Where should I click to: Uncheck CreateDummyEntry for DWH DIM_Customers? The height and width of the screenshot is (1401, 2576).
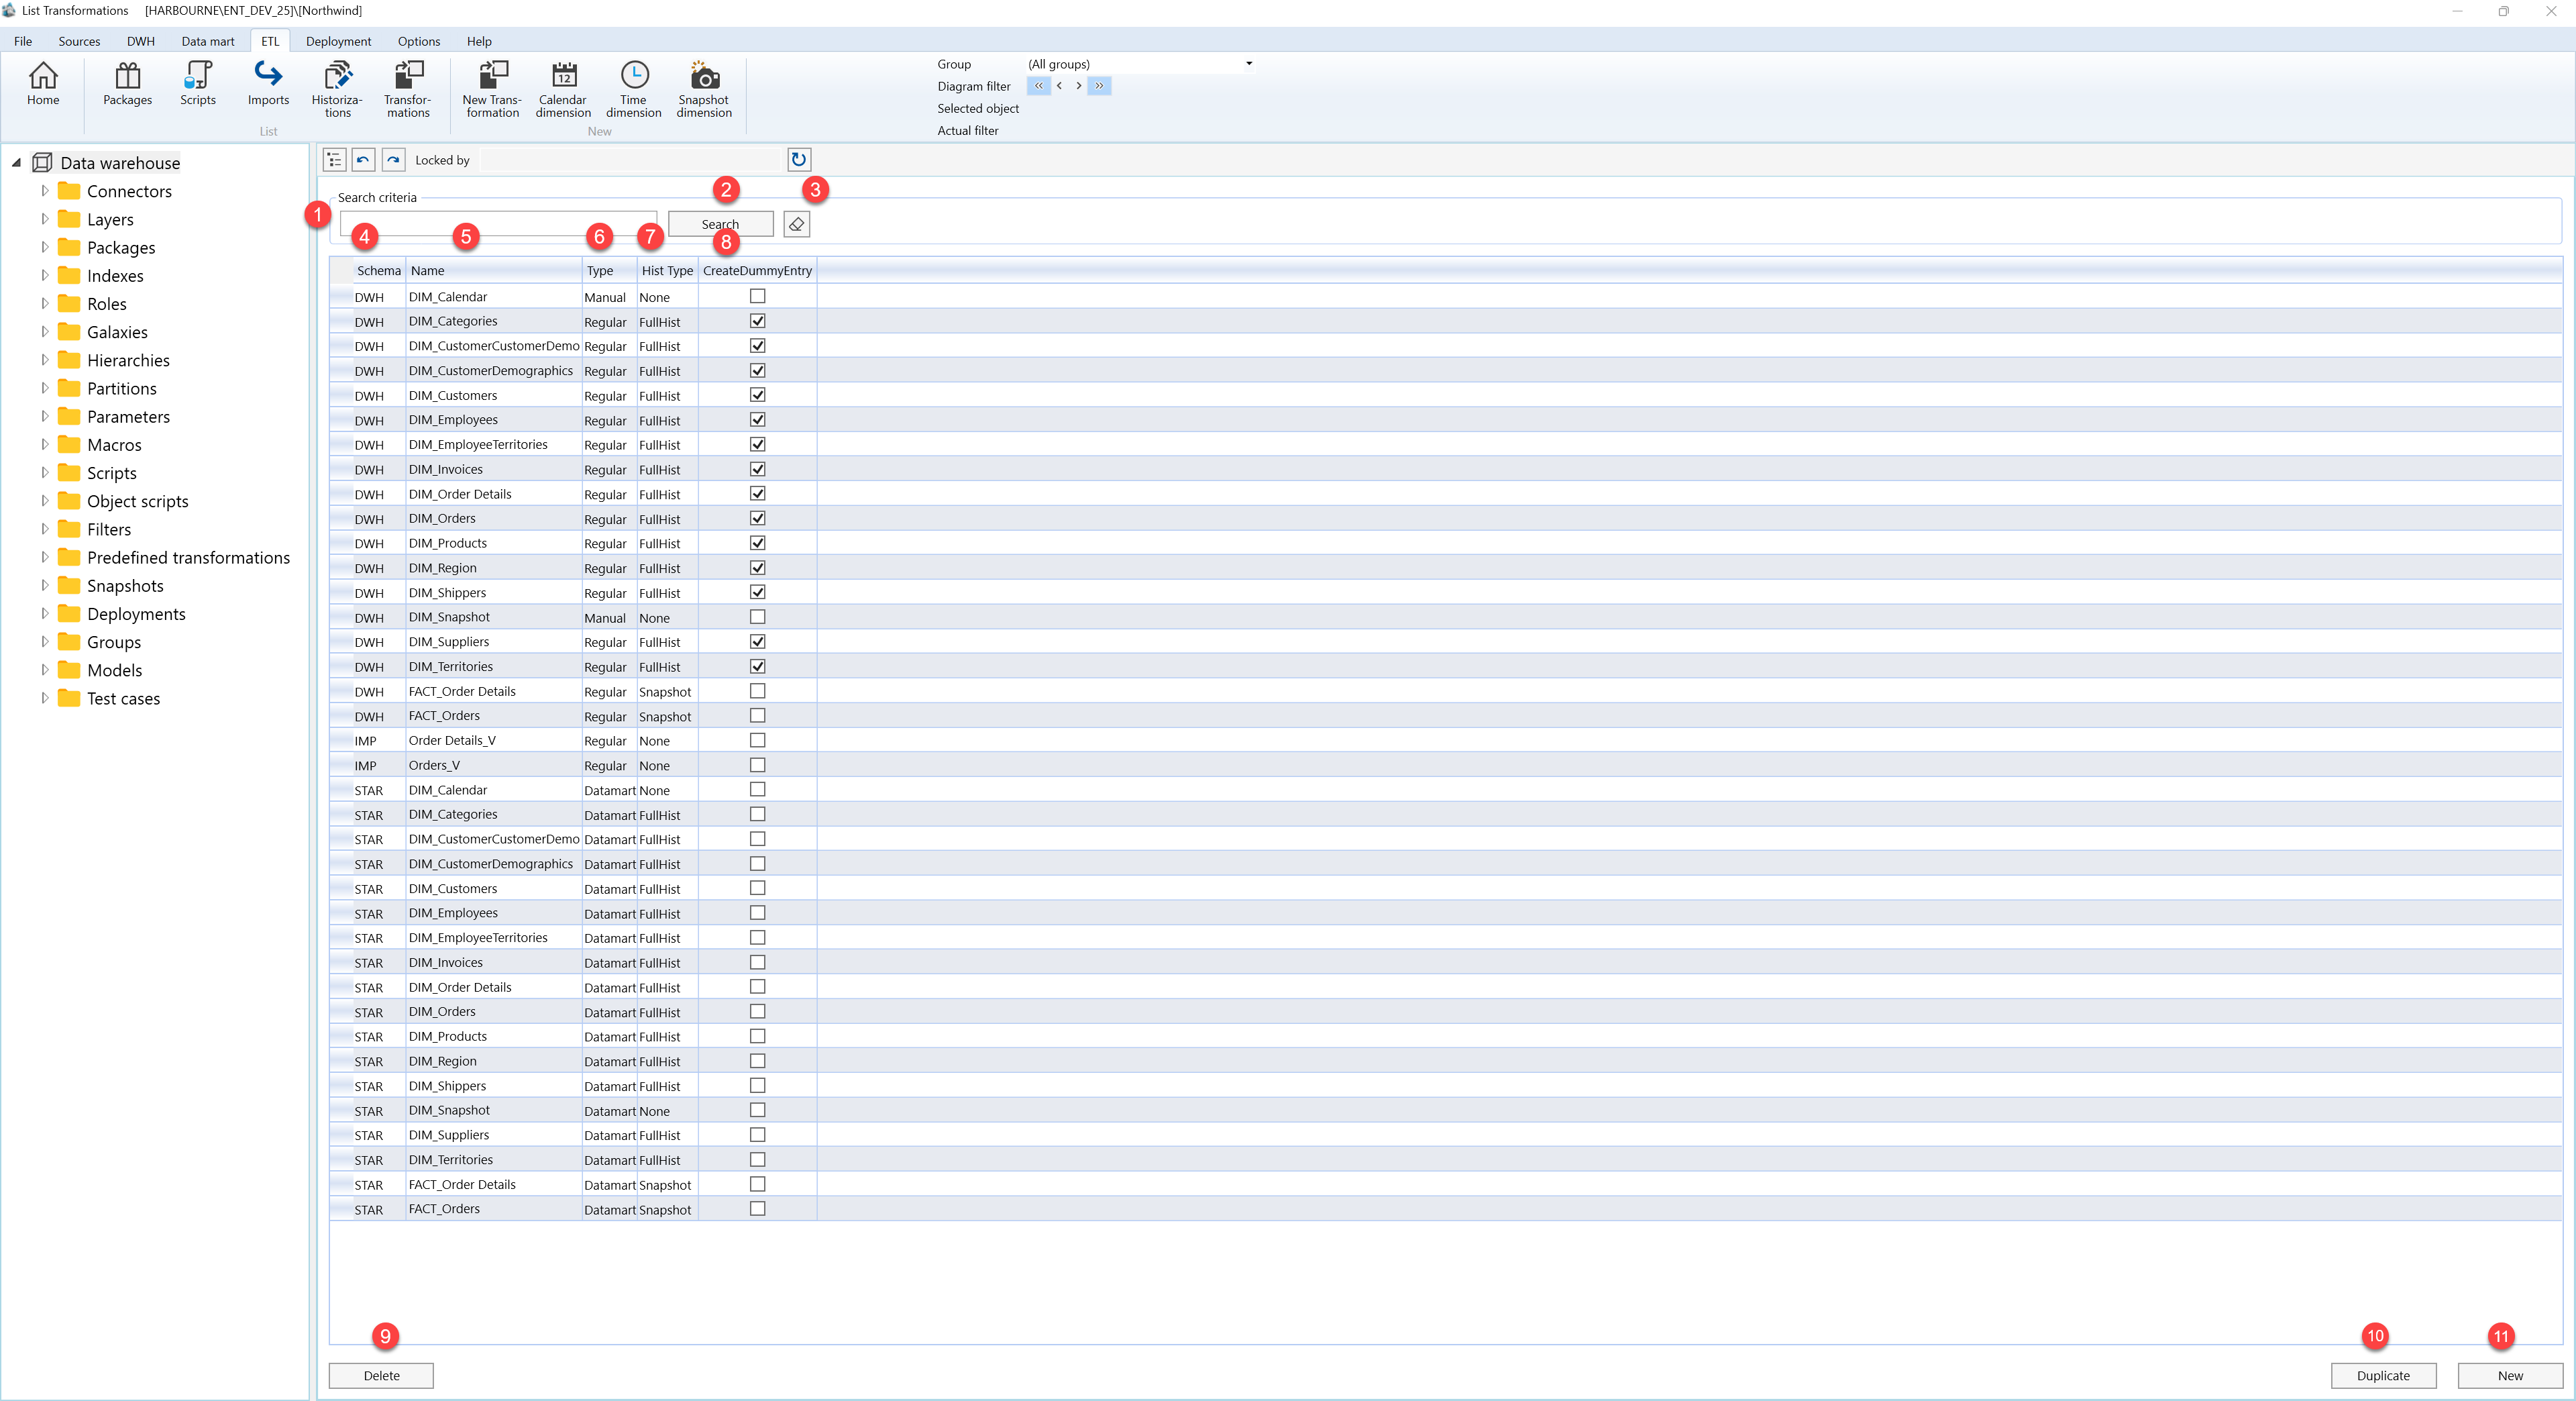click(x=757, y=395)
